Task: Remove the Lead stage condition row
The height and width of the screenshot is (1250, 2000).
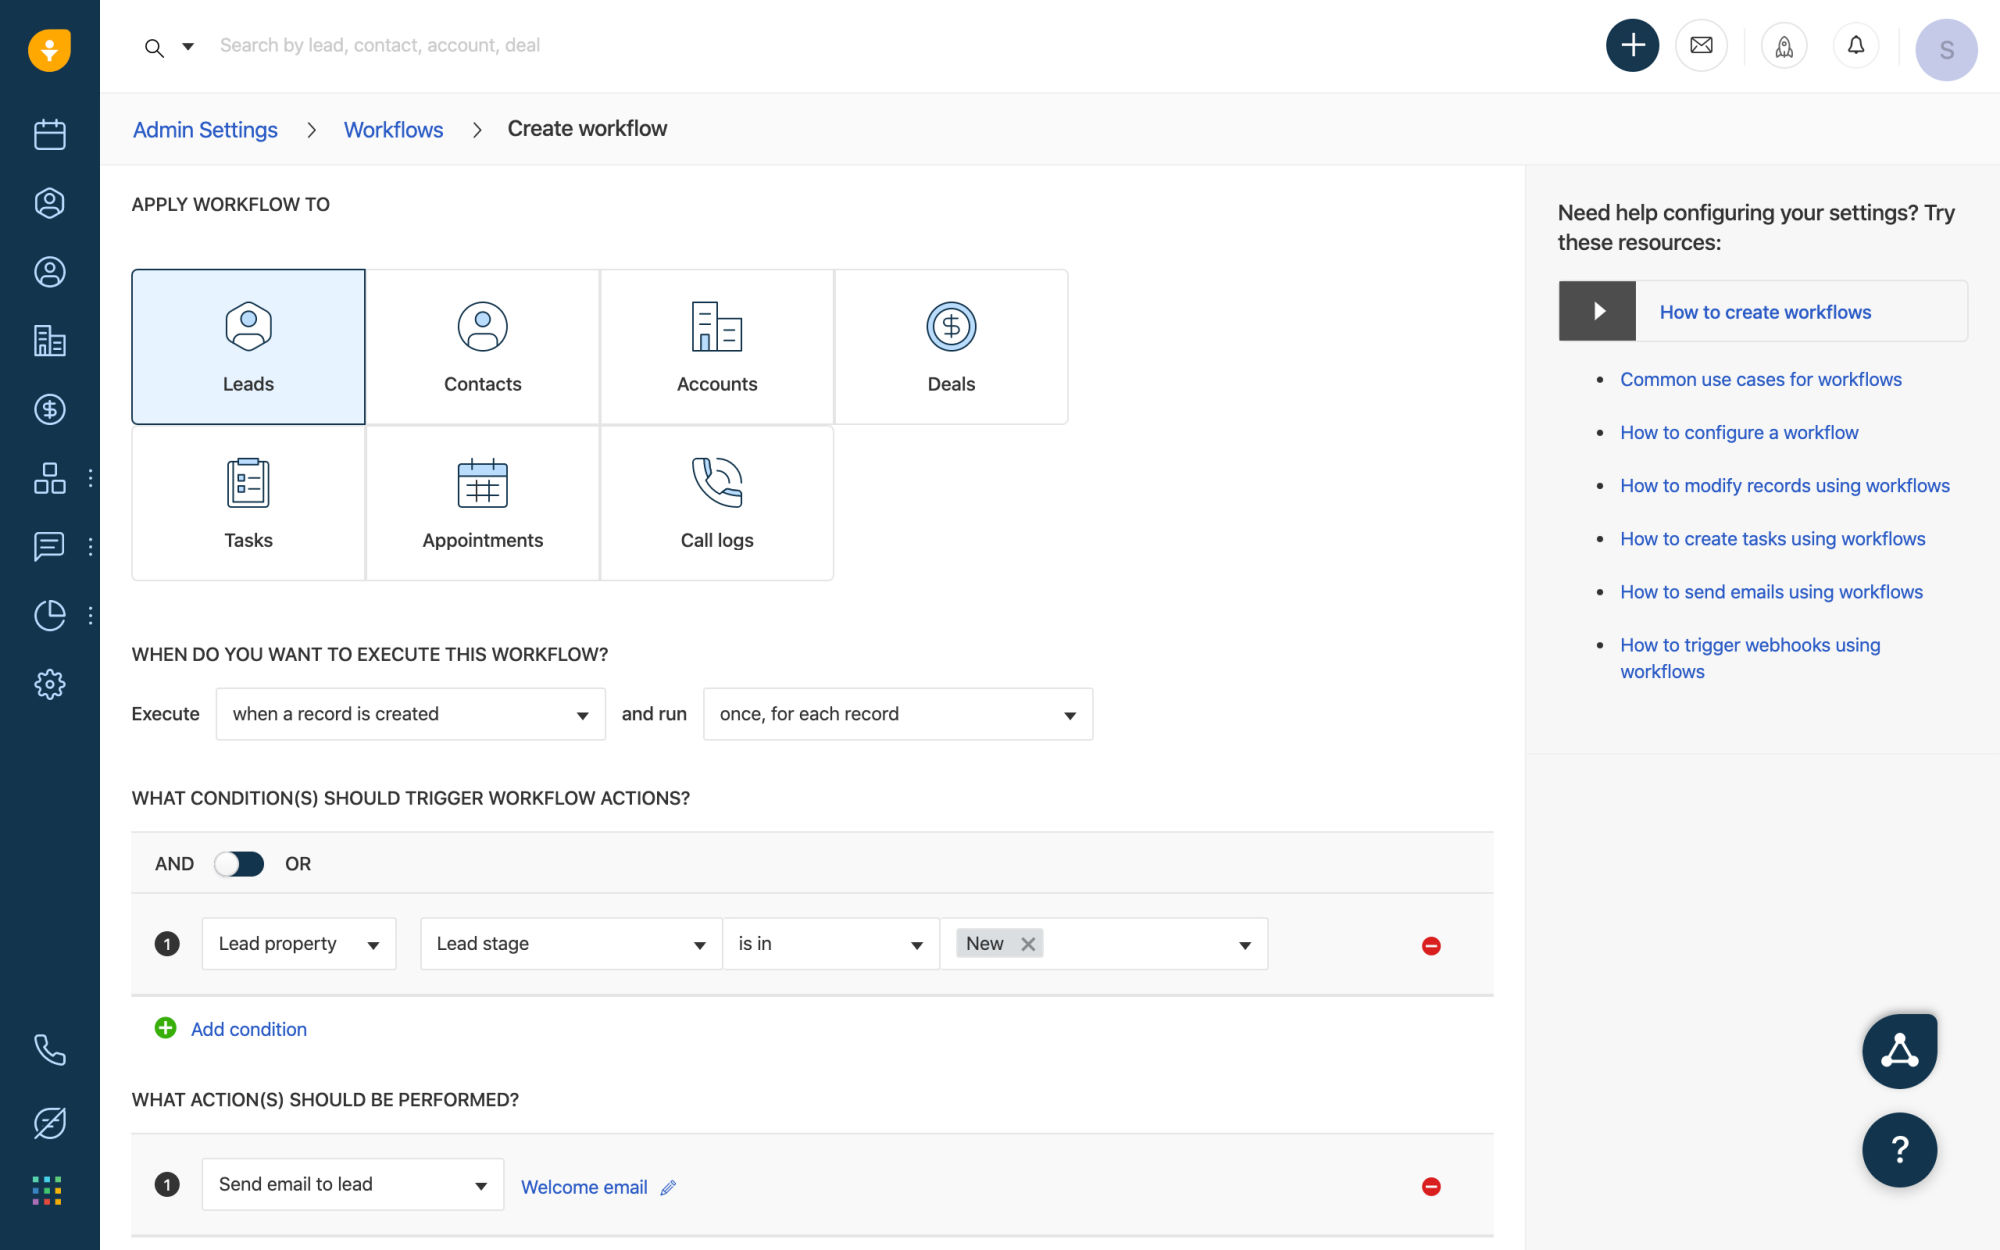Action: [x=1431, y=945]
